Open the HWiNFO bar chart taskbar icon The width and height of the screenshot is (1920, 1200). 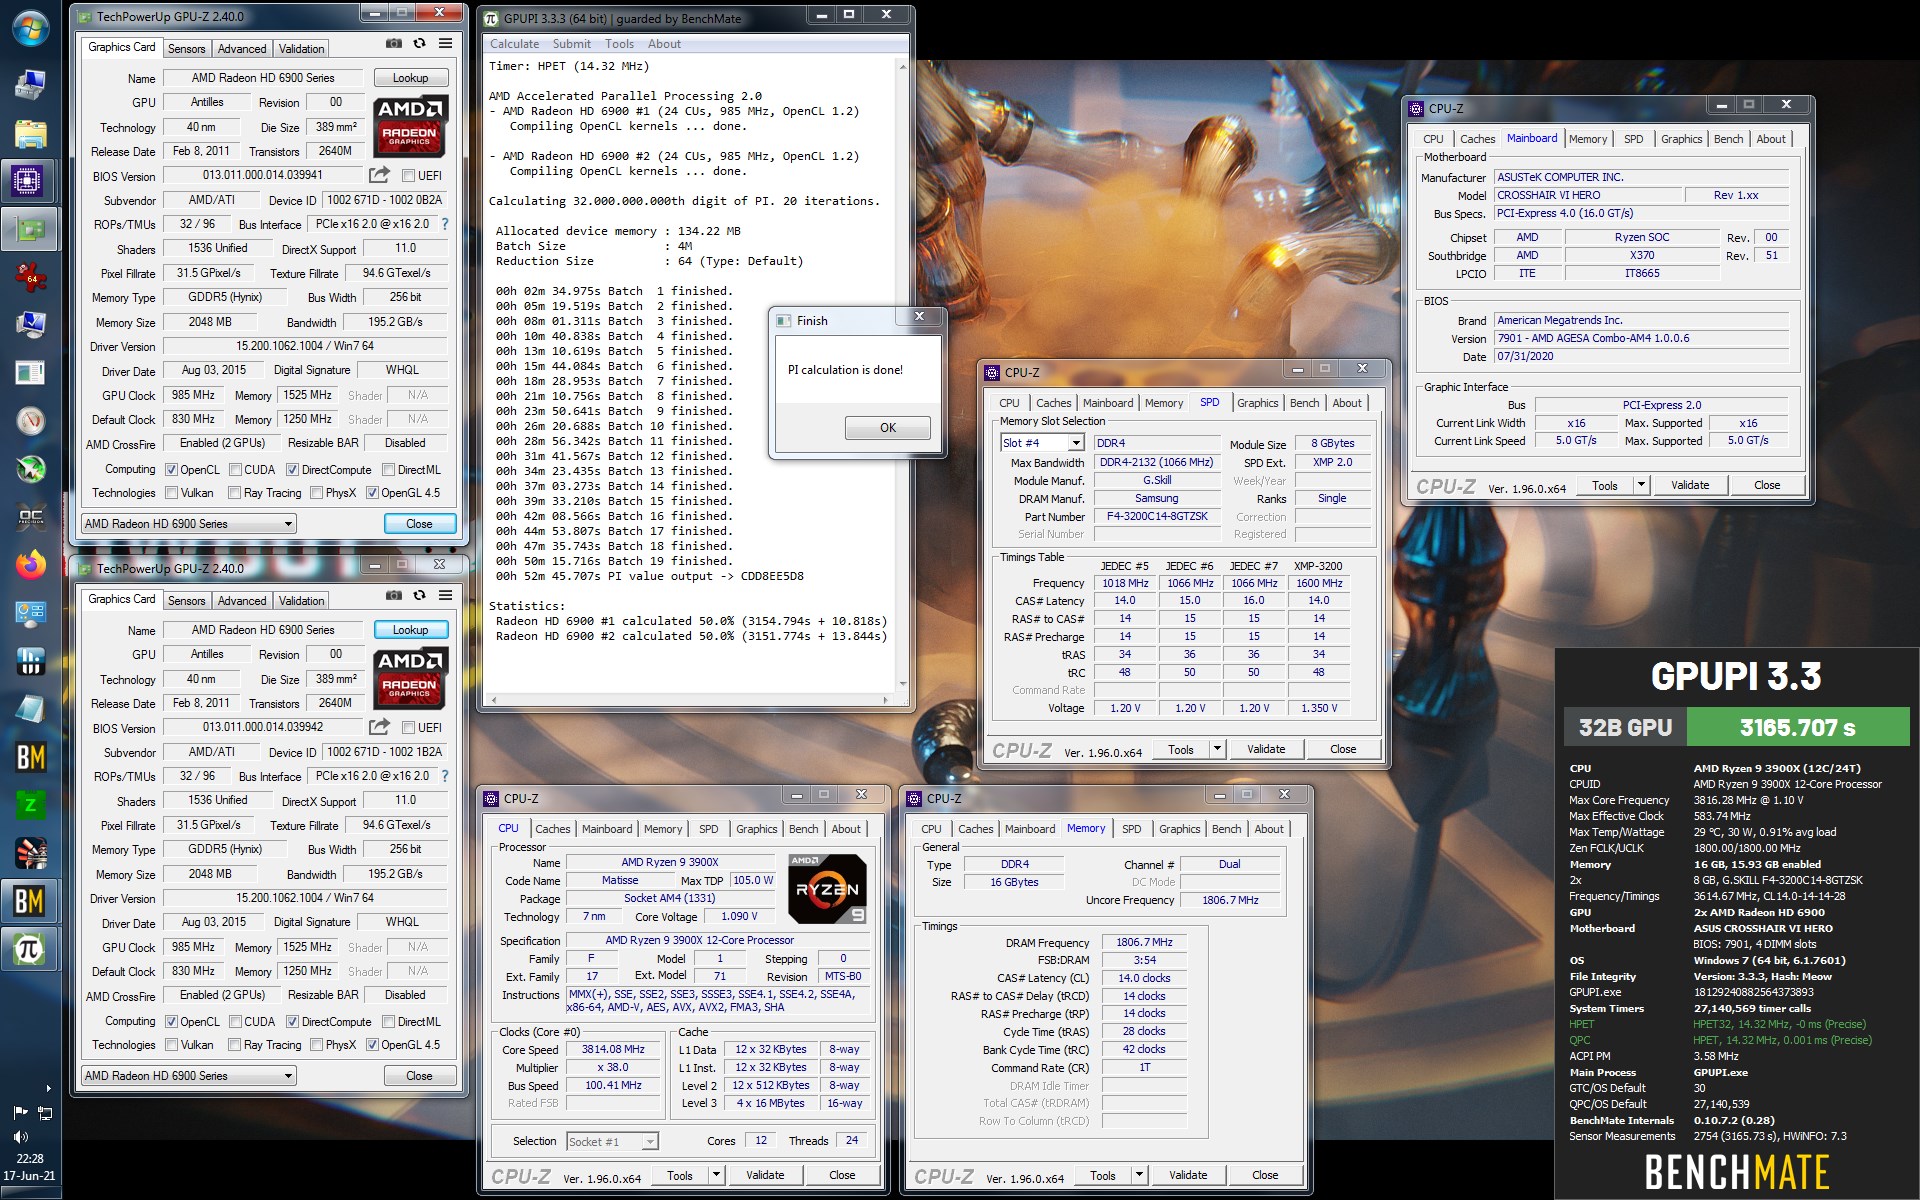[x=30, y=661]
